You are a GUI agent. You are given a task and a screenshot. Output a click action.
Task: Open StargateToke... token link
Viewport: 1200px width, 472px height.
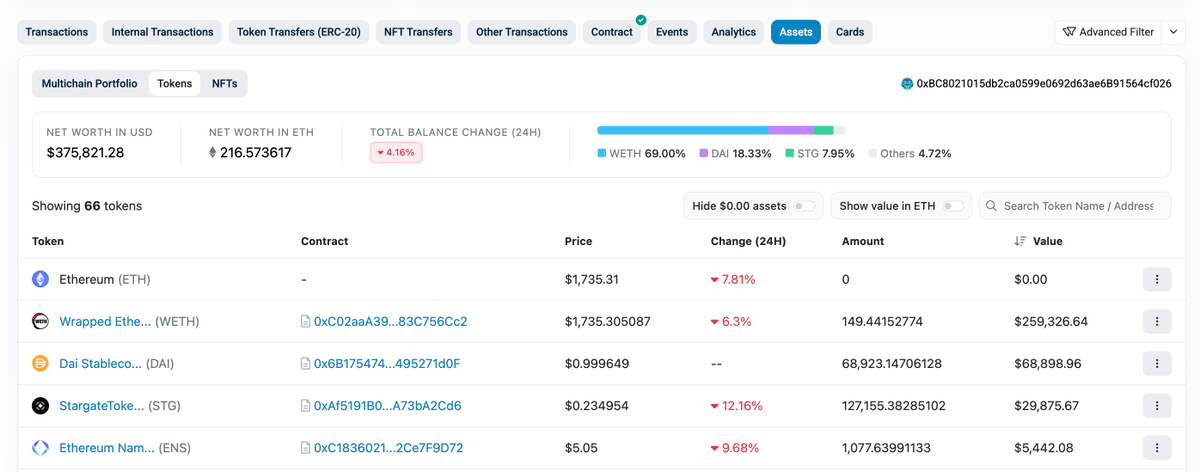tap(102, 406)
